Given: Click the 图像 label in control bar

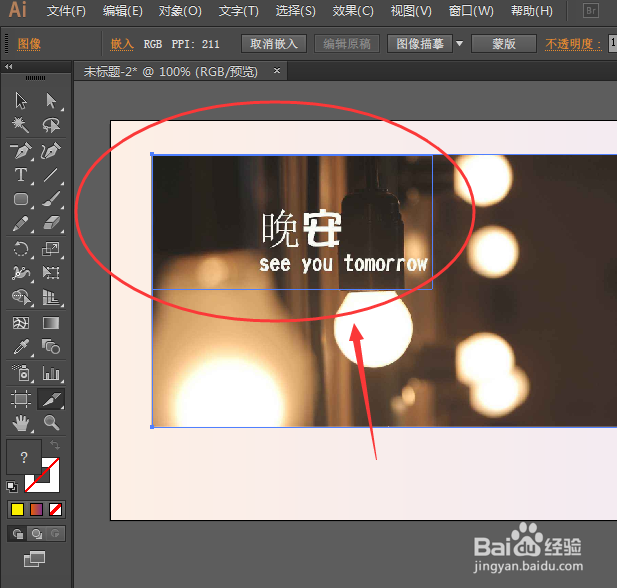Looking at the screenshot, I should pos(29,44).
